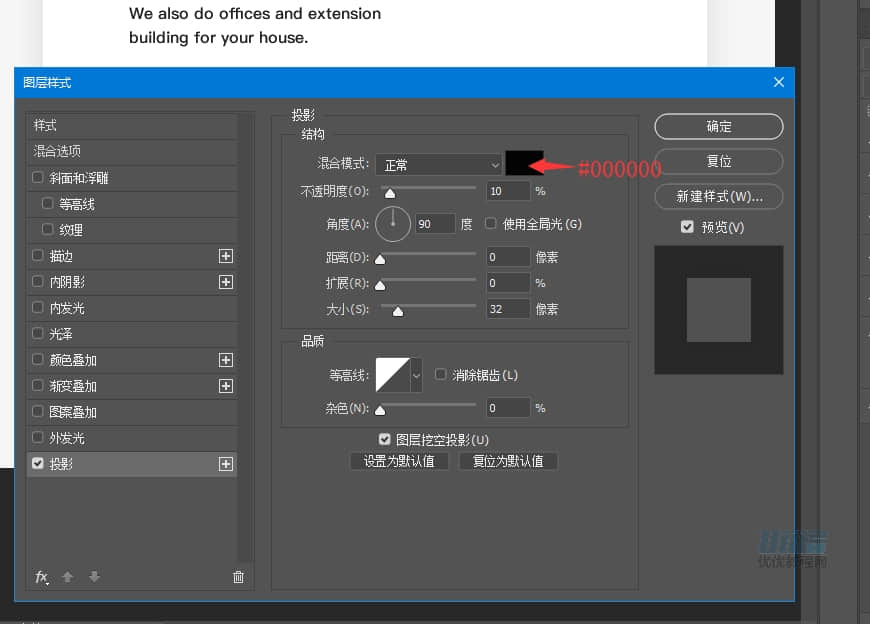Enable the 等高线 sub-option checkbox
Screen dimensions: 870x624
coord(48,204)
